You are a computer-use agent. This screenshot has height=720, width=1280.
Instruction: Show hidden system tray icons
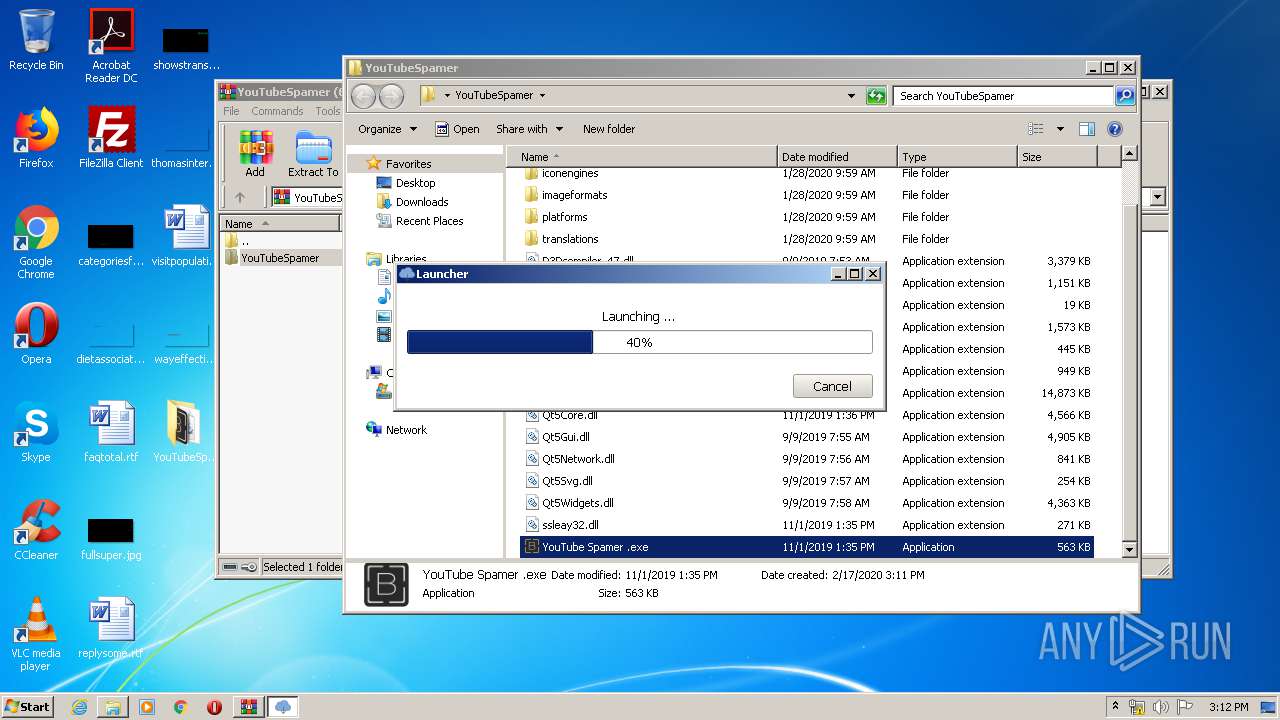click(x=1116, y=707)
